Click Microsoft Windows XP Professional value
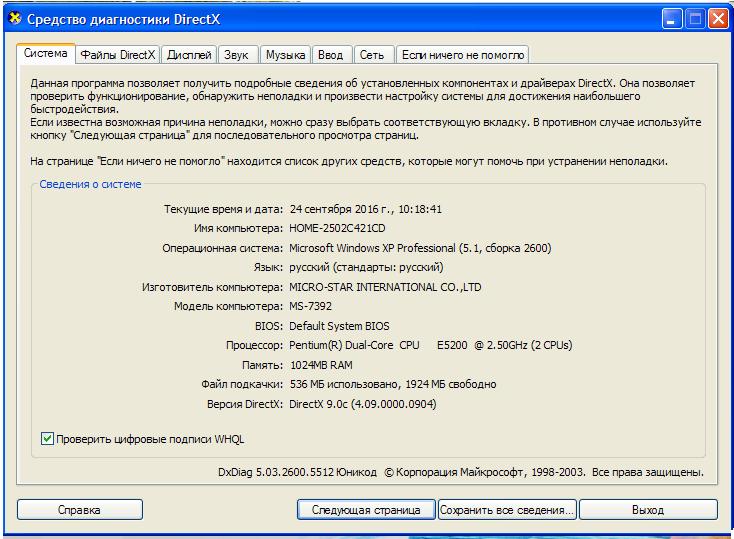734x539 pixels. (420, 248)
